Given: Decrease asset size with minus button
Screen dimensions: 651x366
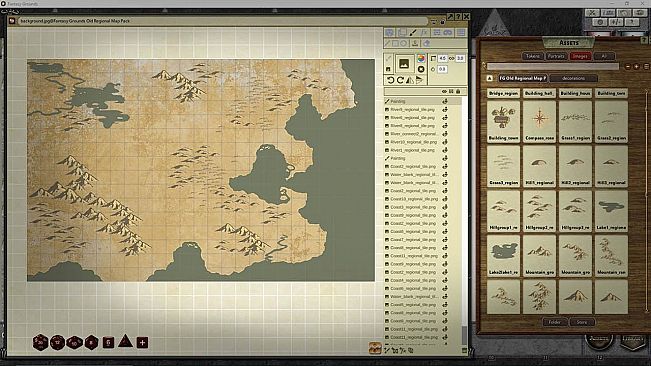Looking at the screenshot, I should pos(628,66).
